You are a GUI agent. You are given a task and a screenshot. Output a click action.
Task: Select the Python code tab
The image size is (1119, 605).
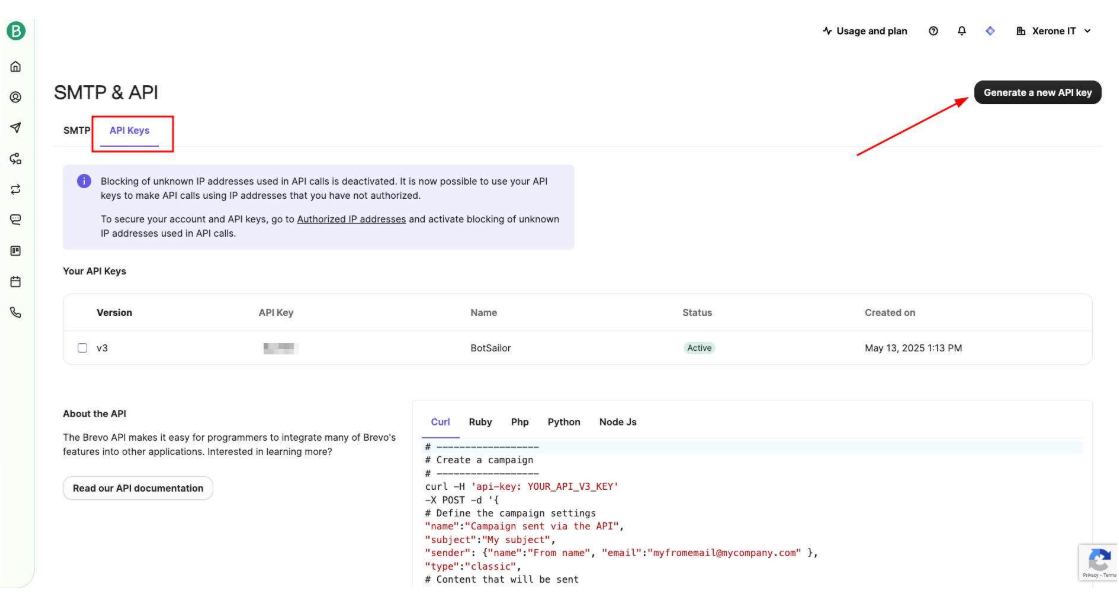point(564,422)
